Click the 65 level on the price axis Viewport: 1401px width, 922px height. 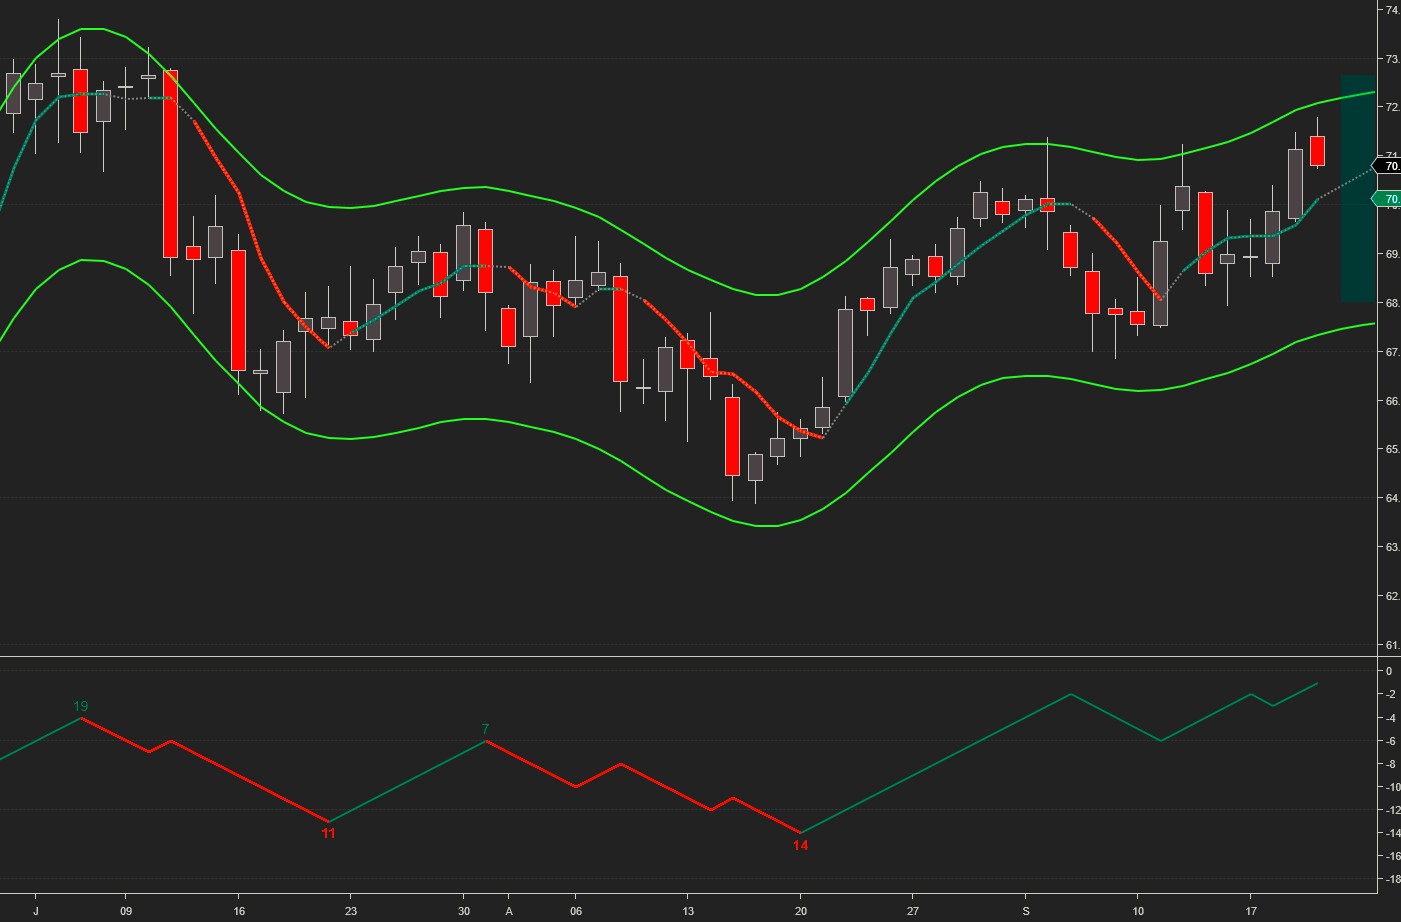(x=1393, y=449)
